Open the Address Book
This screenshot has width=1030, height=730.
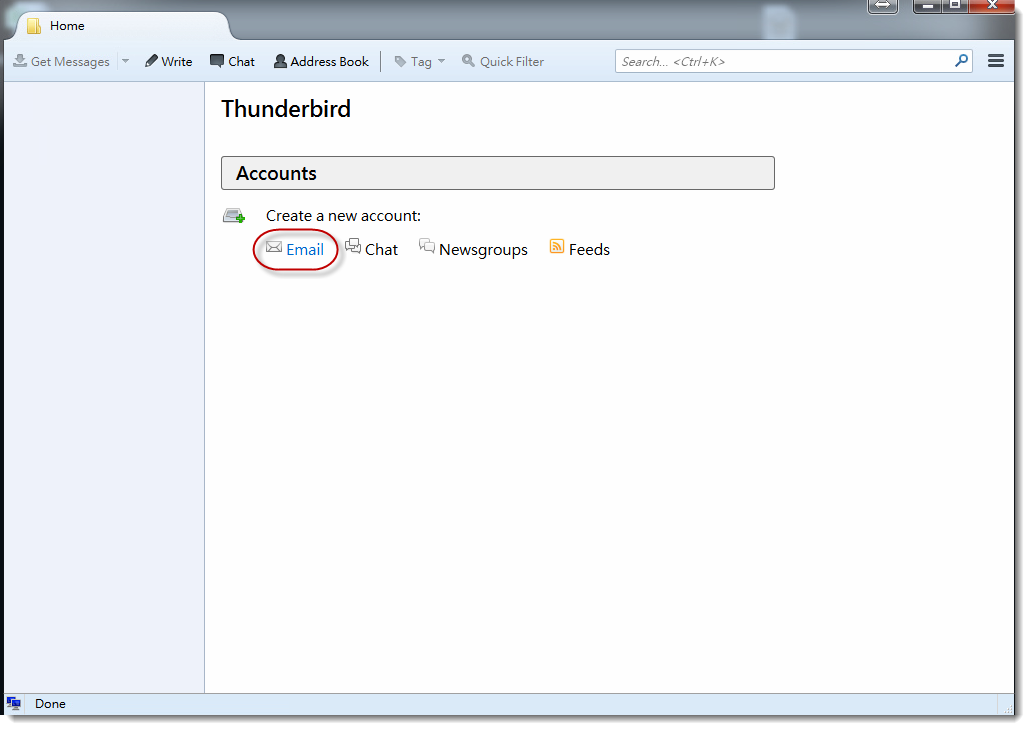pyautogui.click(x=321, y=61)
